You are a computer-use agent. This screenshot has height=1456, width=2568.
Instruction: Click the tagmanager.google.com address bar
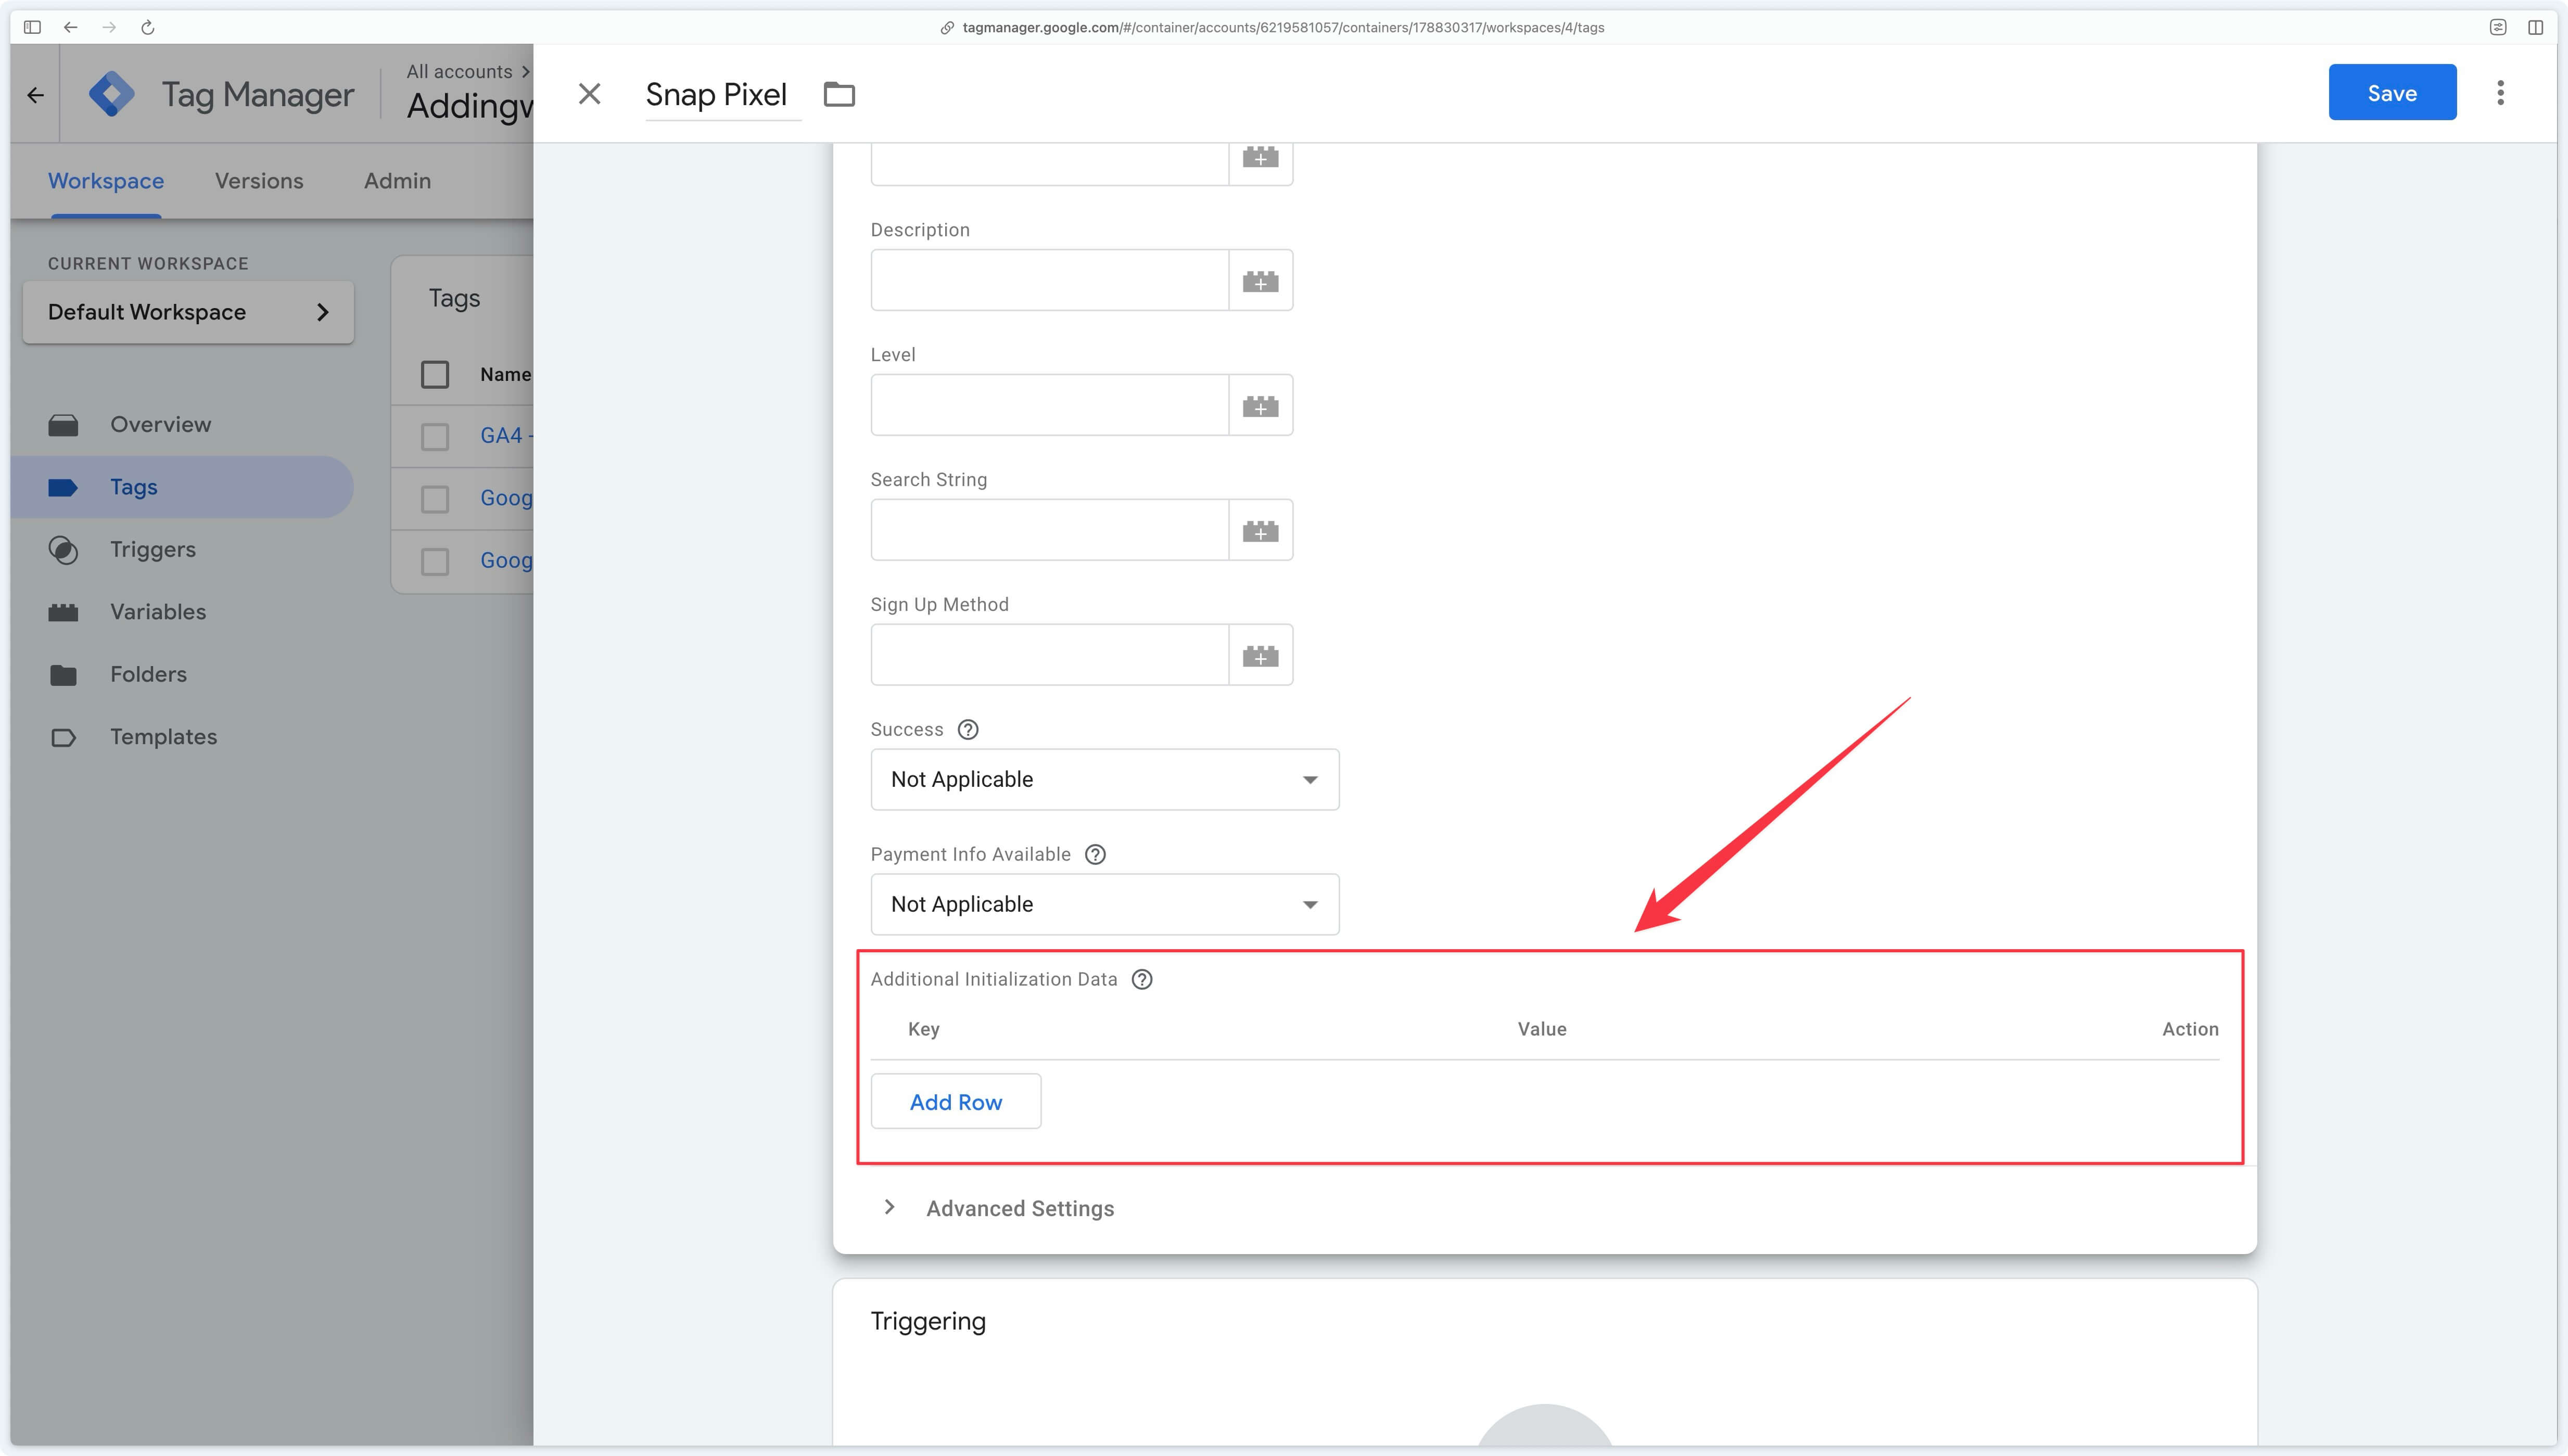click(1272, 28)
